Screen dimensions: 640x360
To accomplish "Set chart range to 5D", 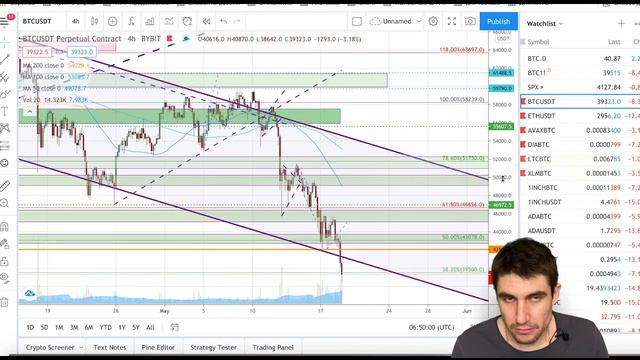I will [x=44, y=327].
